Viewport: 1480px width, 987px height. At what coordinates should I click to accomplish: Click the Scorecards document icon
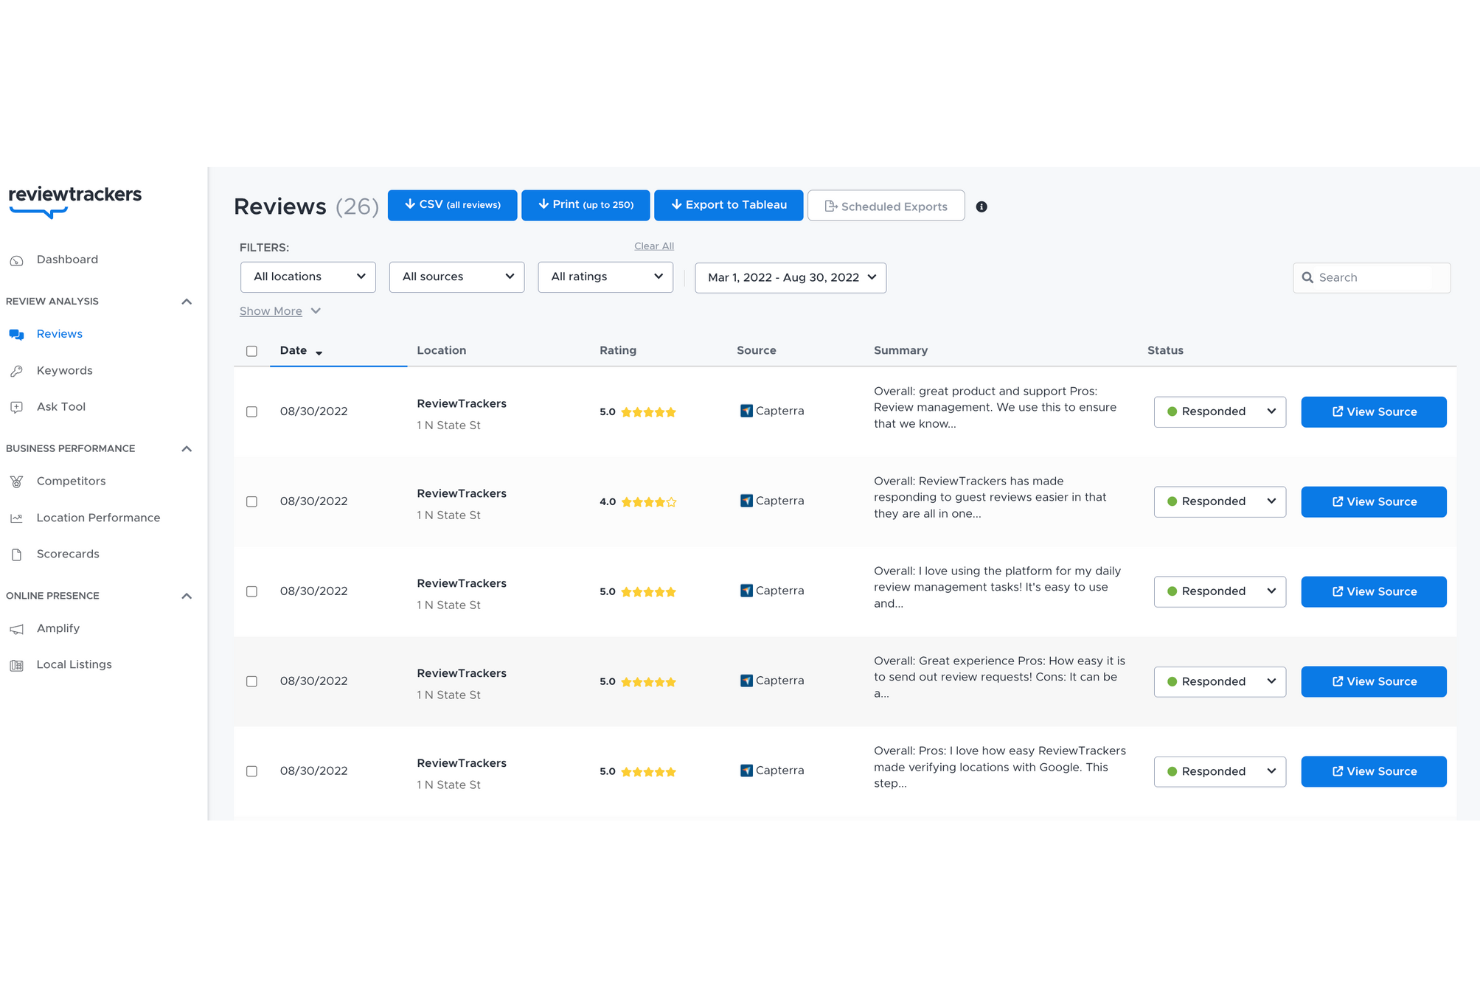tap(17, 554)
